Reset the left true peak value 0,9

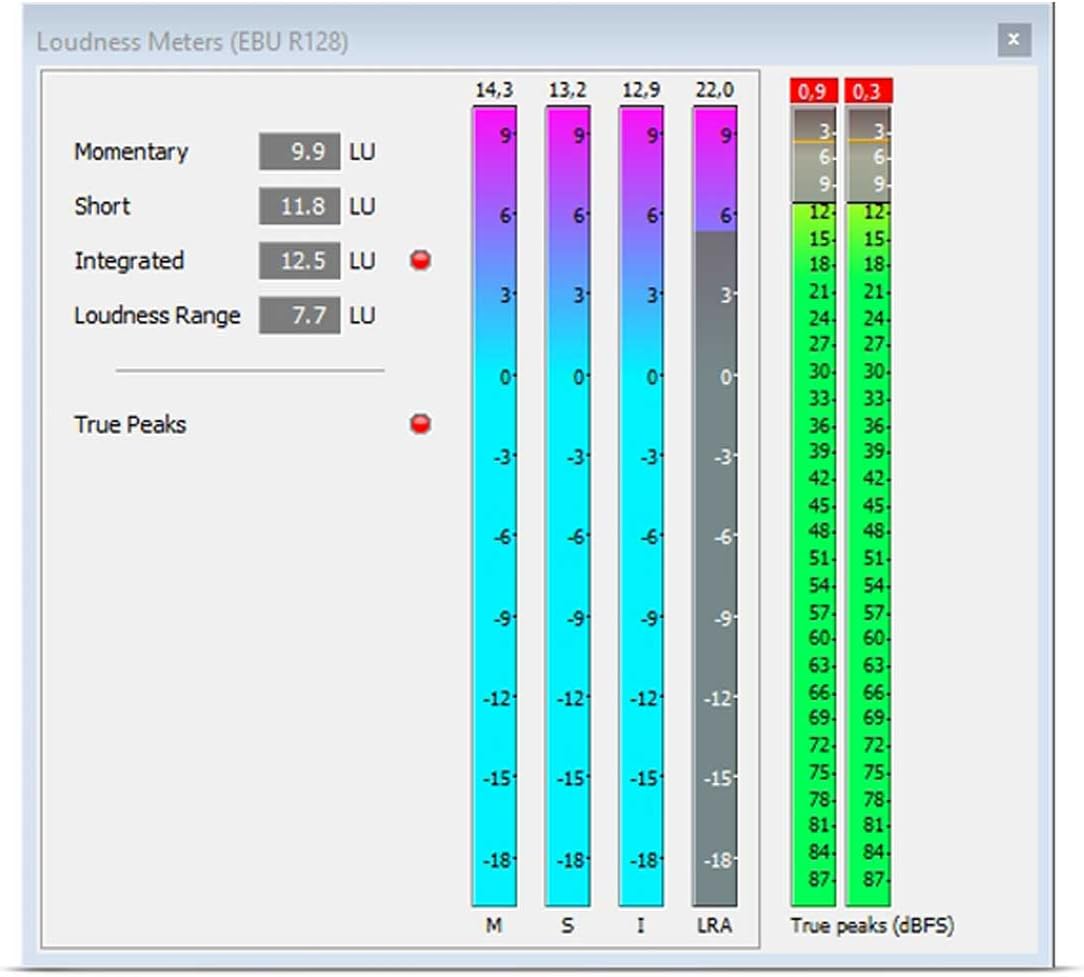[x=816, y=92]
